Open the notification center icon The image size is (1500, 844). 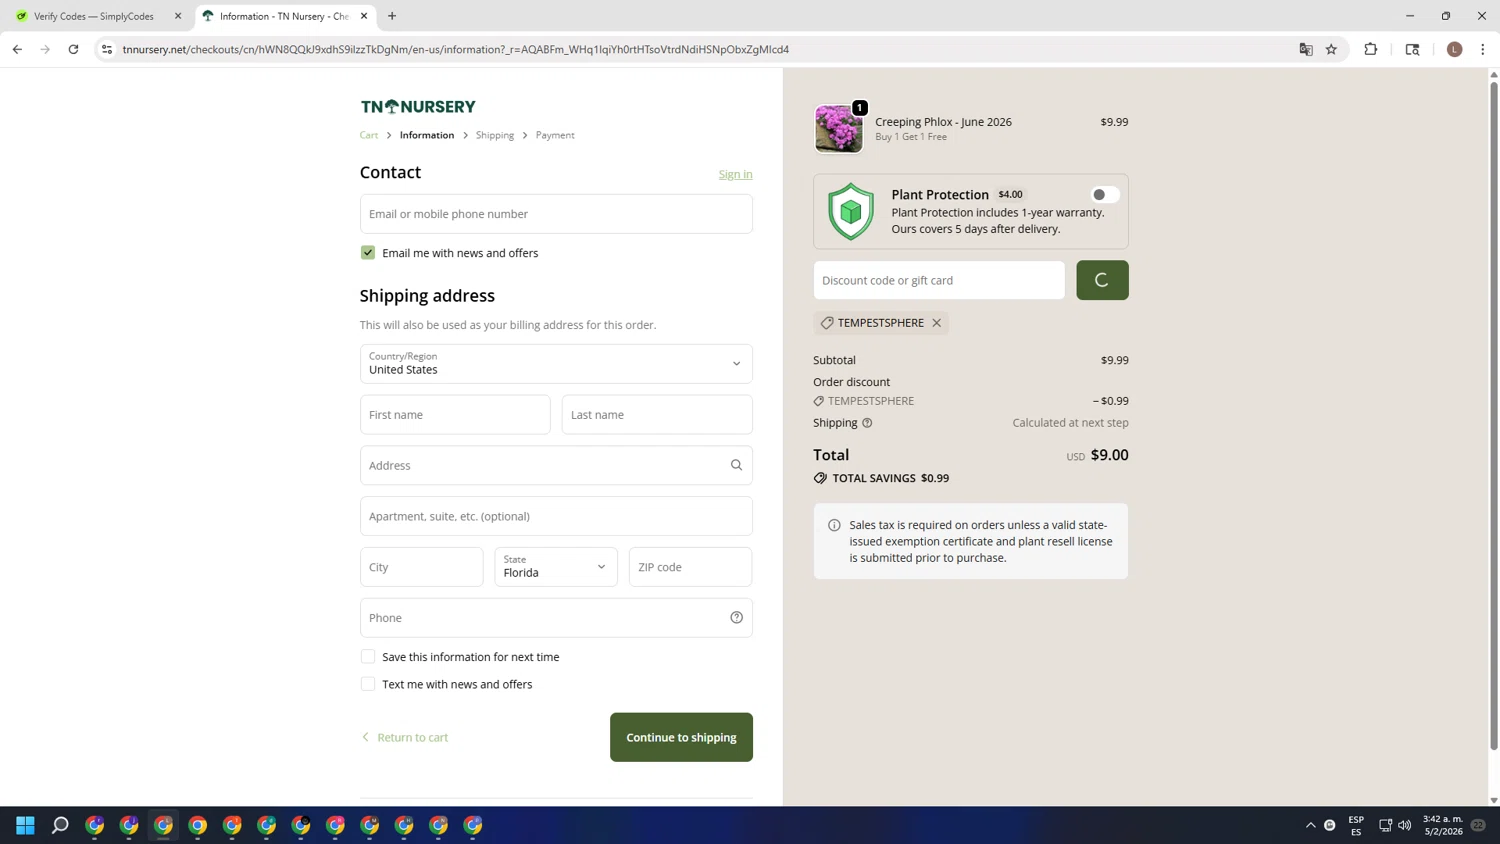(x=1478, y=825)
